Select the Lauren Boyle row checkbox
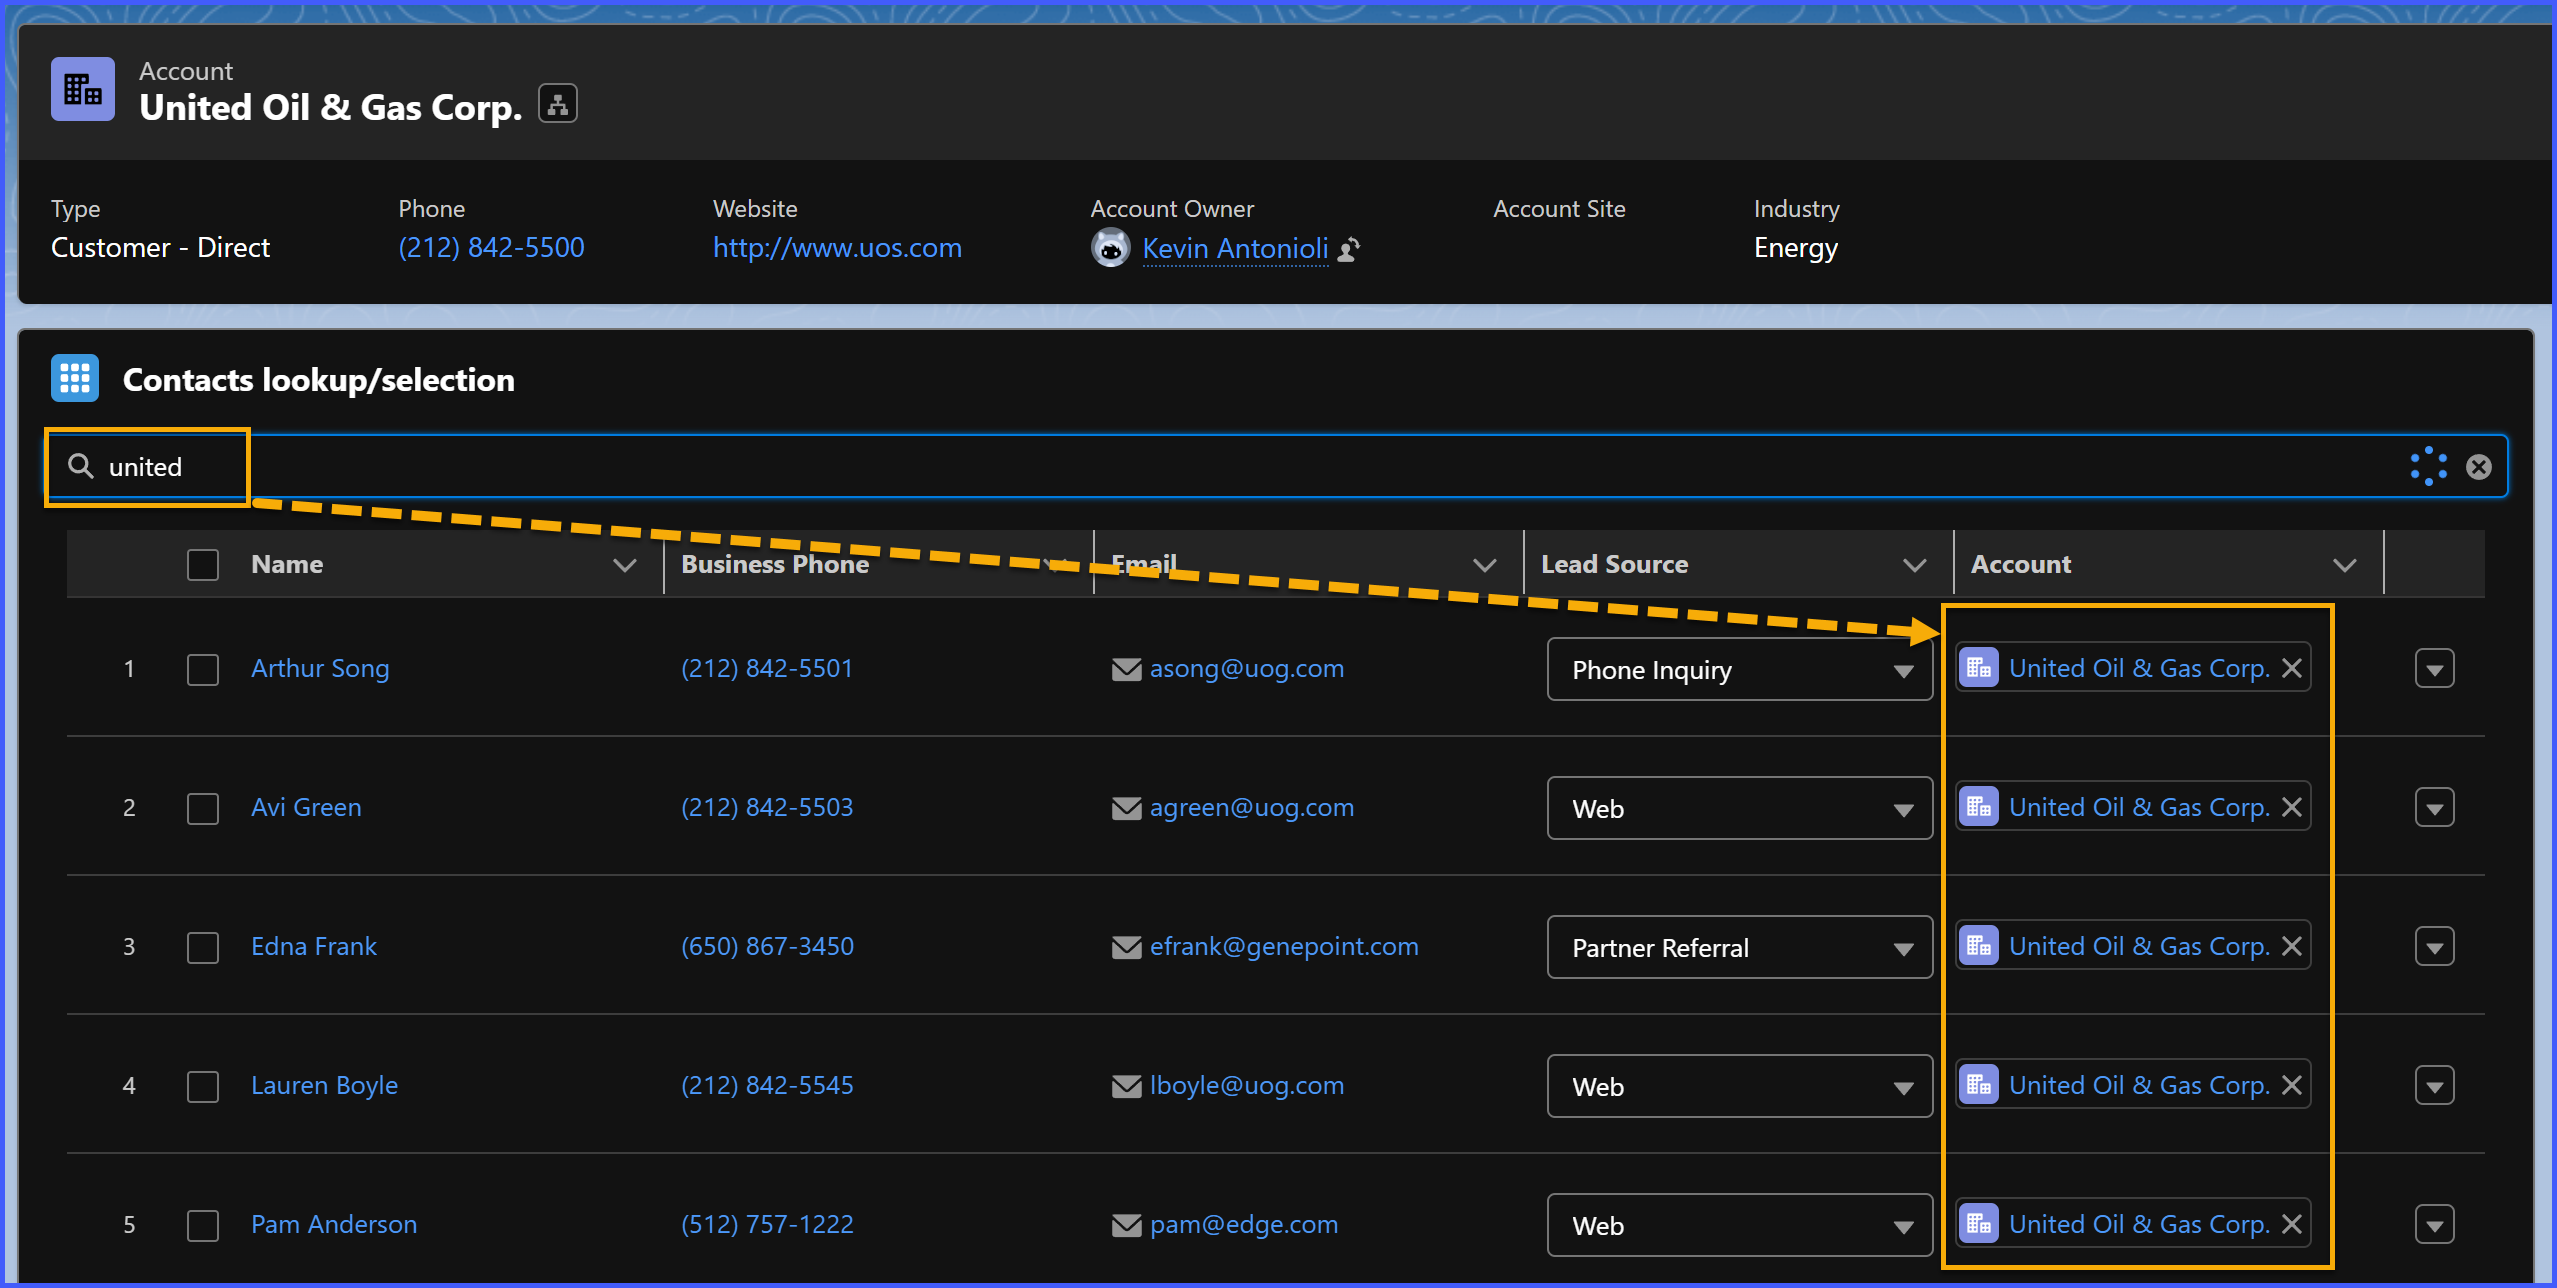 click(x=203, y=1086)
